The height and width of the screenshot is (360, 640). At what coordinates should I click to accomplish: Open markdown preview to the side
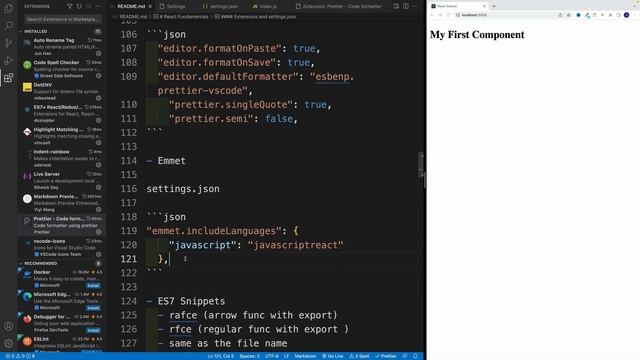coord(396,7)
